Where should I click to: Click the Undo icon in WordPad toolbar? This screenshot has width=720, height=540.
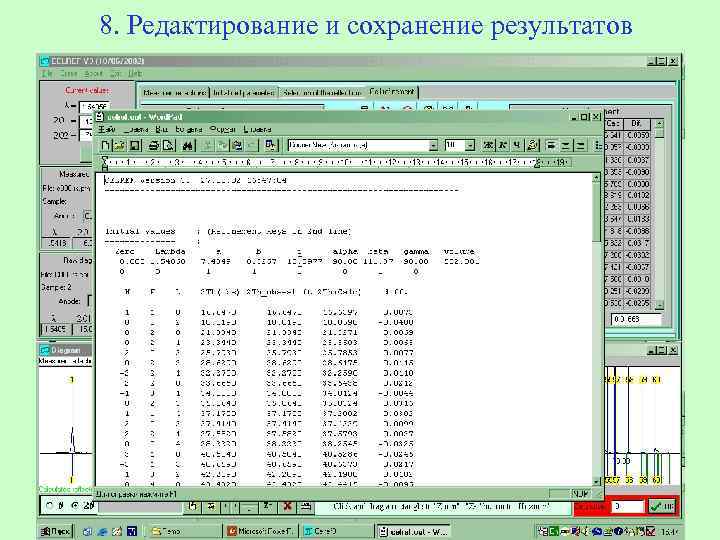(252, 146)
